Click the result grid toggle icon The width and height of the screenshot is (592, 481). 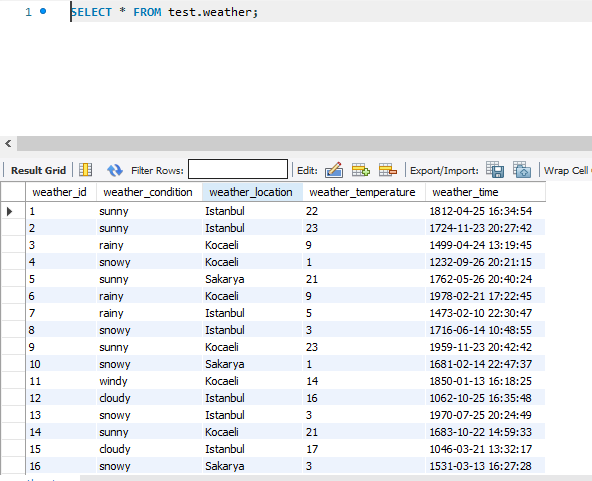(86, 170)
